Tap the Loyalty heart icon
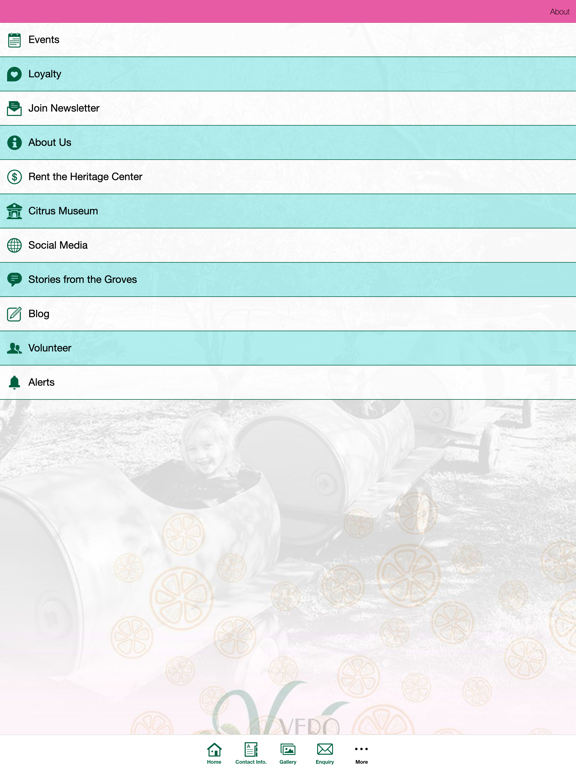Viewport: 576px width, 768px height. click(x=14, y=74)
